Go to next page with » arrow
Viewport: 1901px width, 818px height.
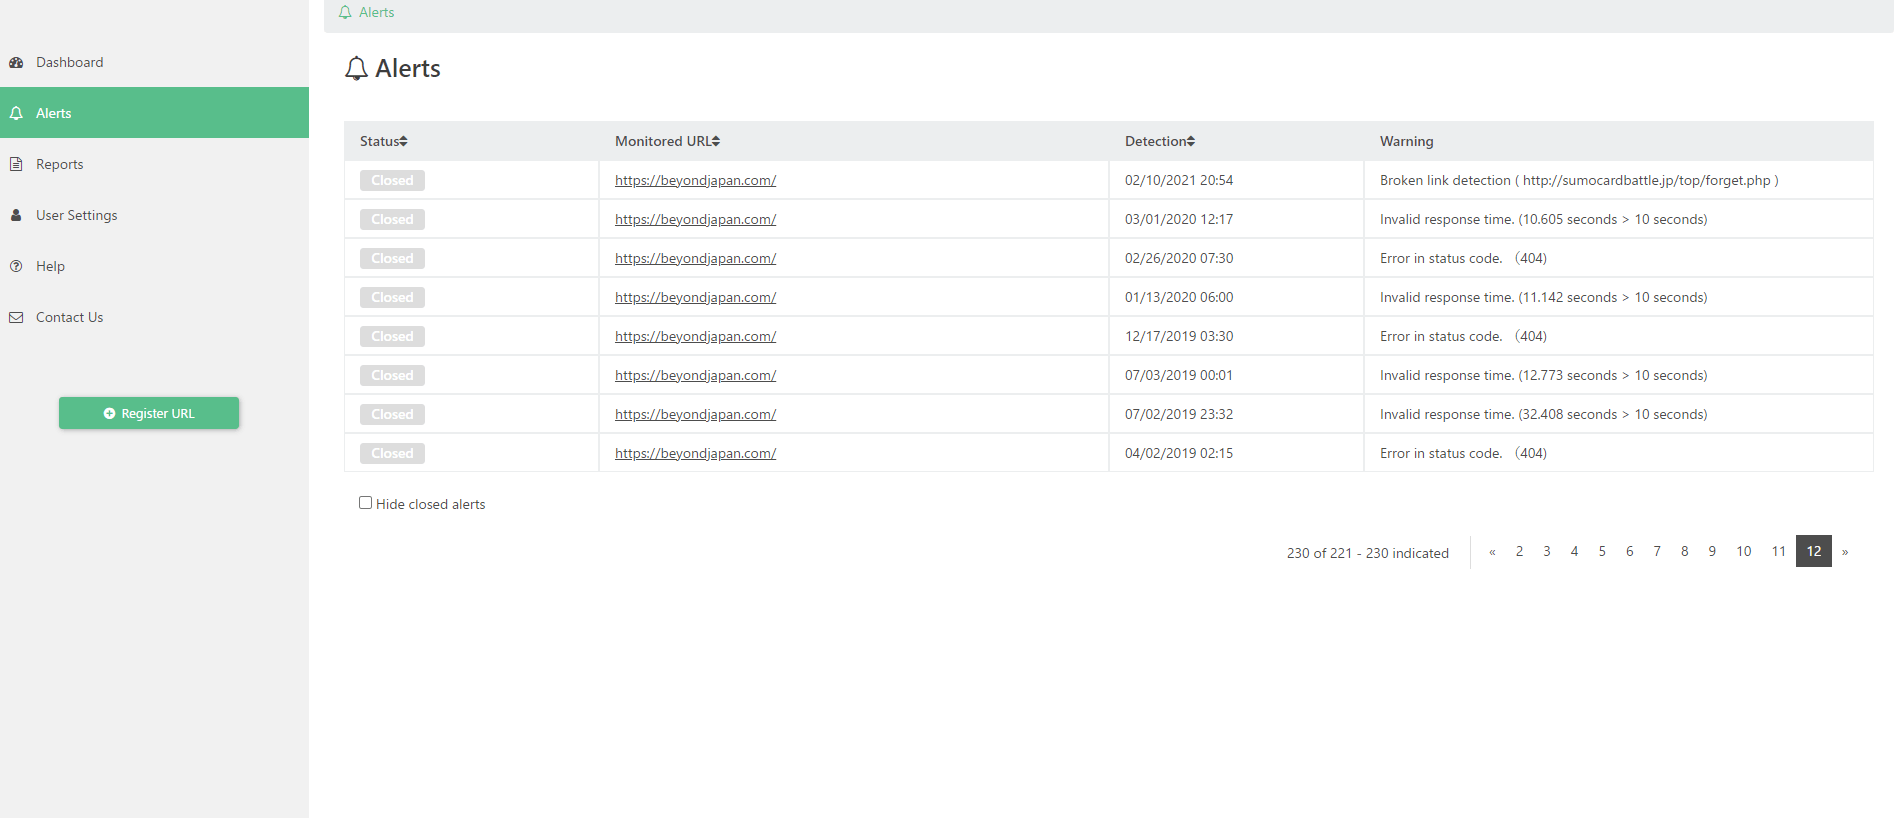1845,551
